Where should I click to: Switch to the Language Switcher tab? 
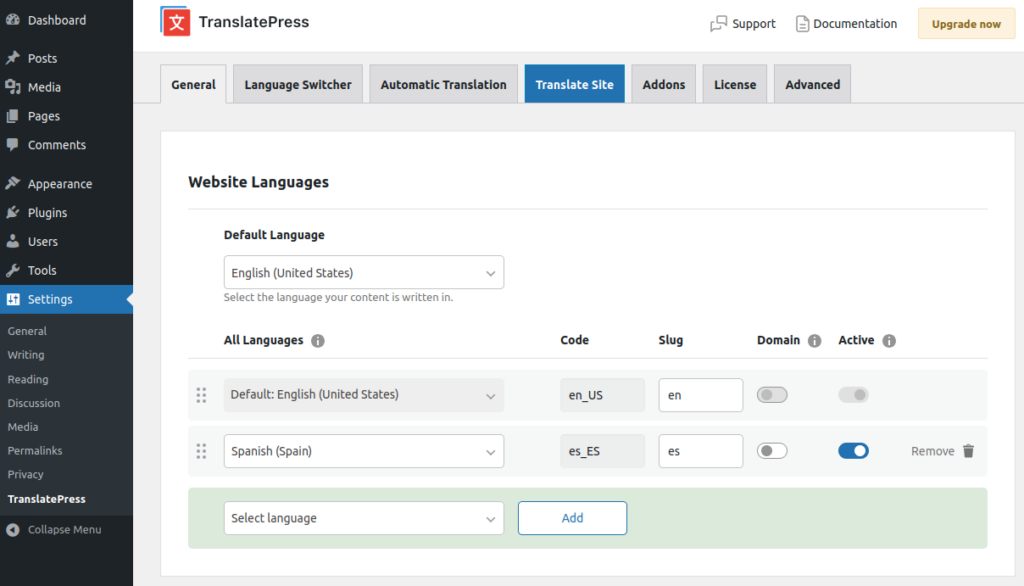(298, 85)
